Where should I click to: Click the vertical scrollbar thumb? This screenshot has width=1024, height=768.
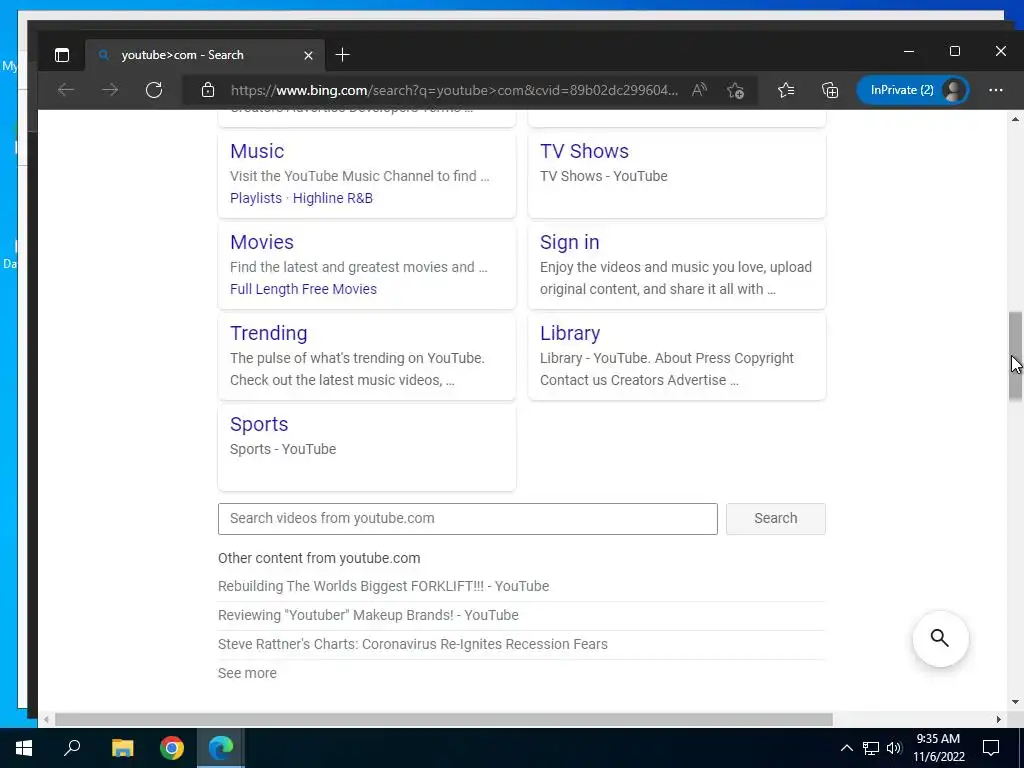click(1015, 357)
